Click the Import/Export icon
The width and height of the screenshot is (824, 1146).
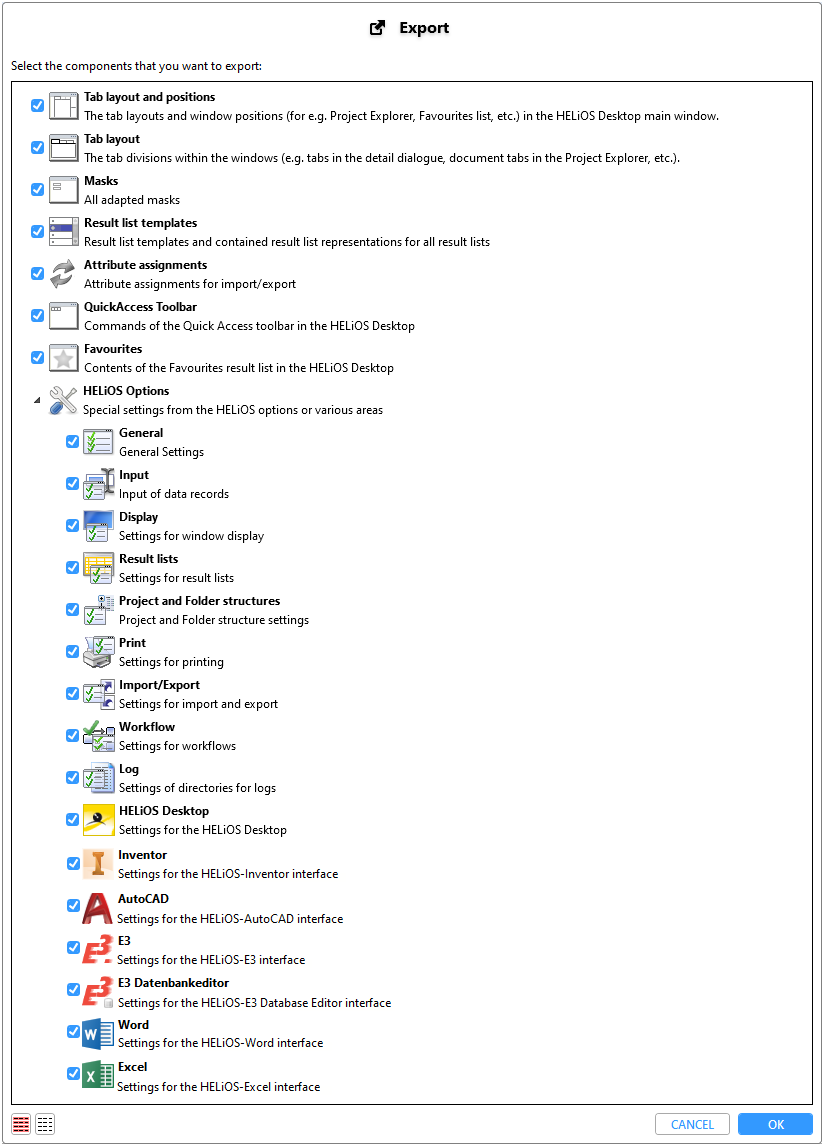click(99, 694)
